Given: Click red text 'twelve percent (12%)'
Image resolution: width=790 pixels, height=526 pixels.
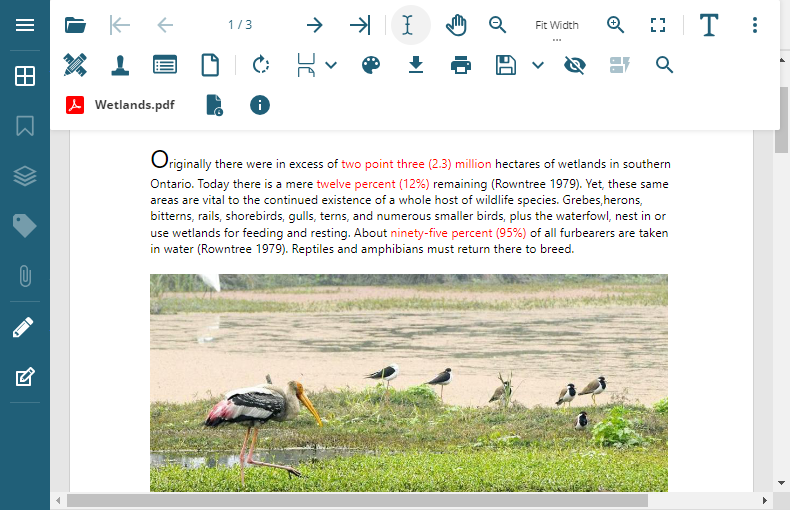Looking at the screenshot, I should click(x=373, y=184).
